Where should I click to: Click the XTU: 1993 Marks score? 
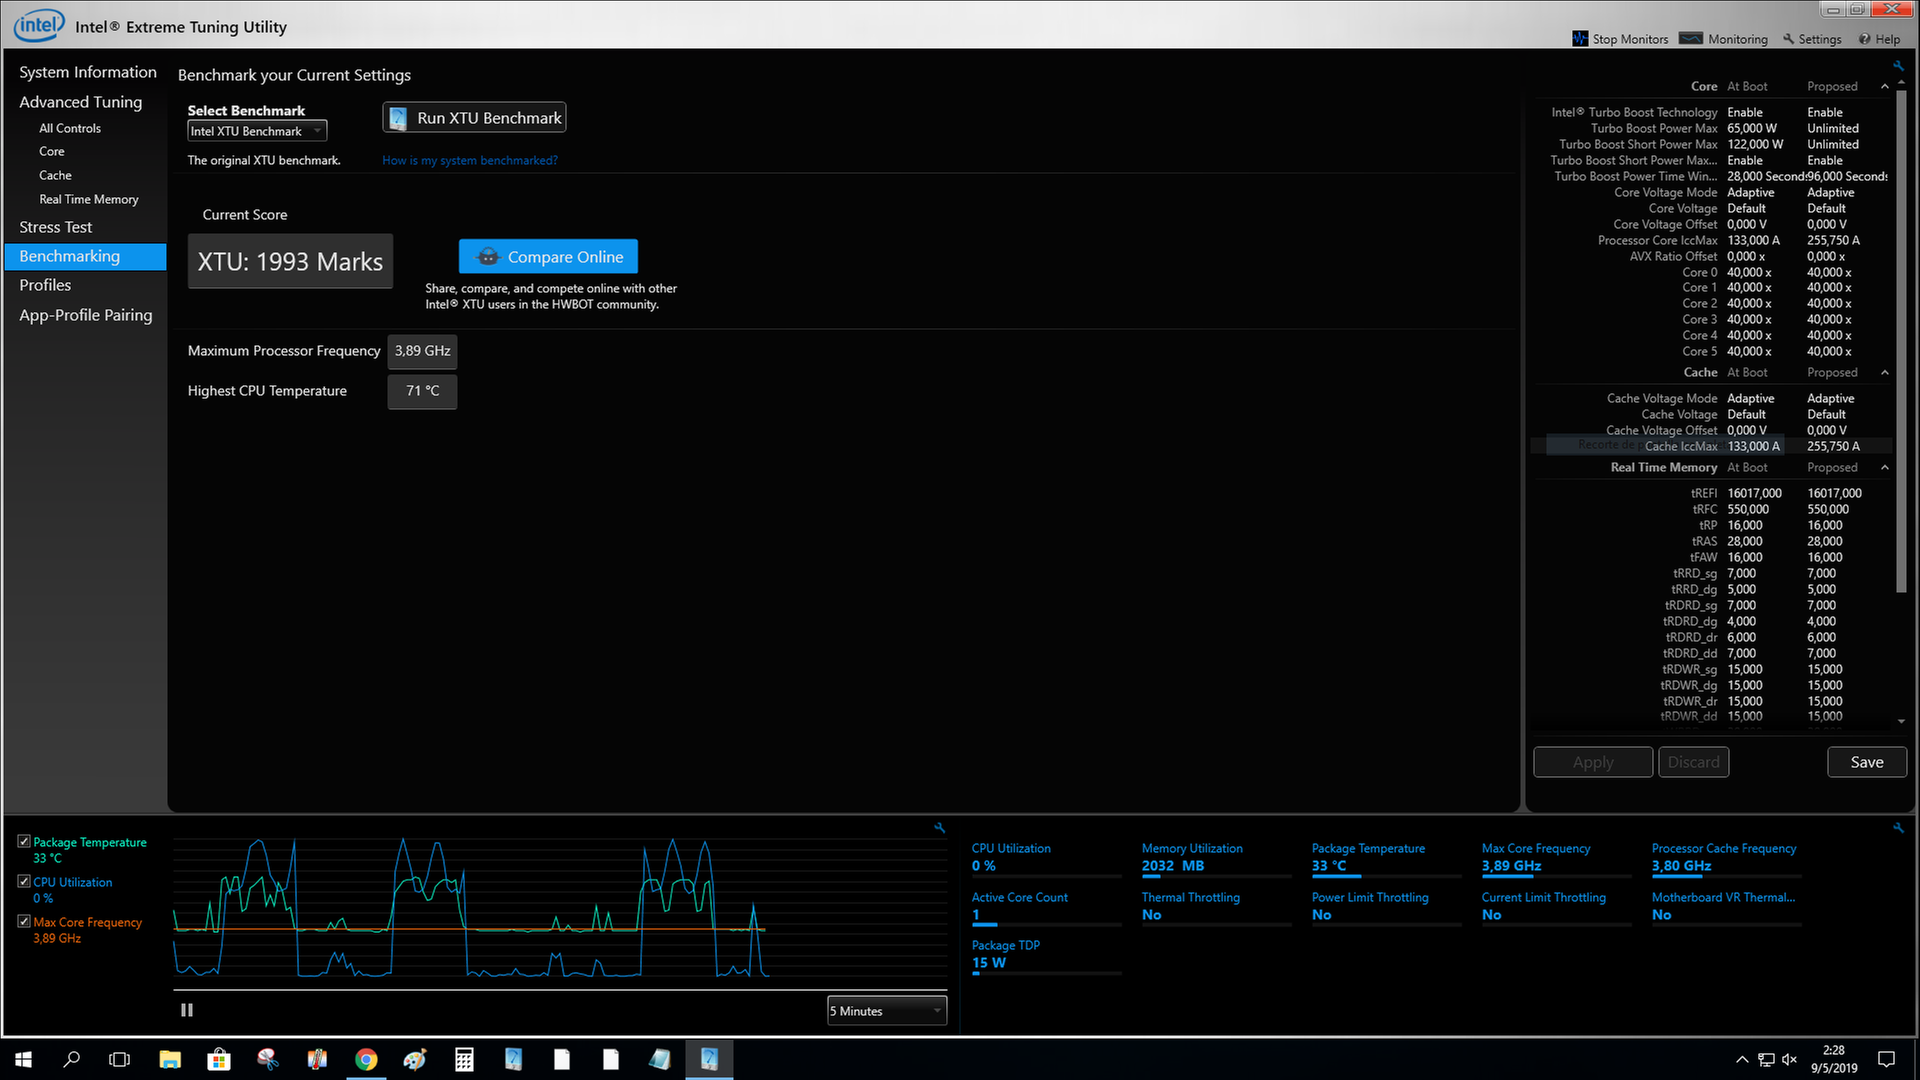290,262
